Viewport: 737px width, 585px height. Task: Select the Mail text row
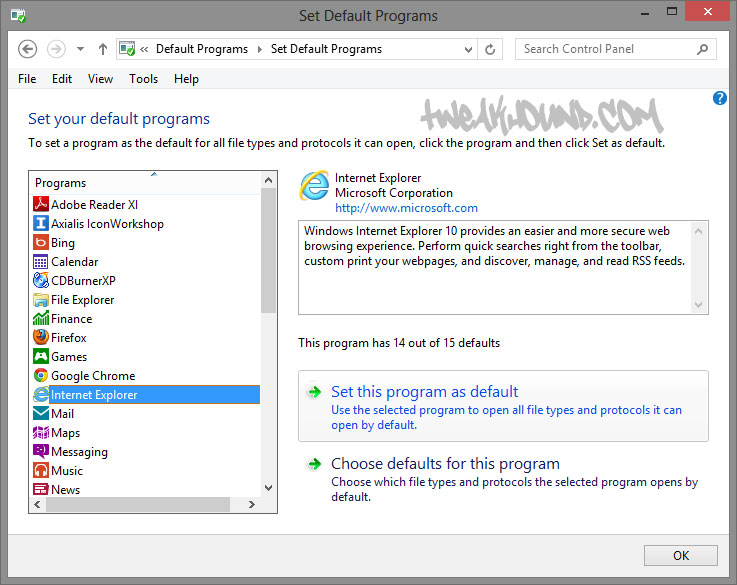[x=63, y=413]
